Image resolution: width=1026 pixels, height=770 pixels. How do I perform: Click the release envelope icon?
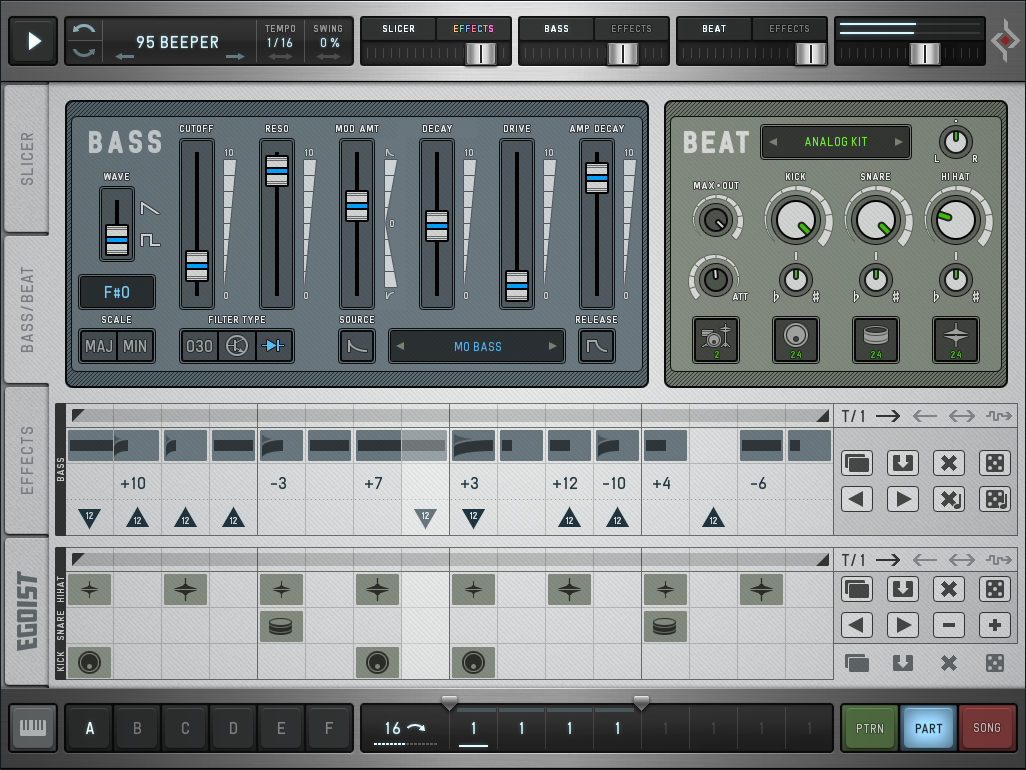pos(597,347)
